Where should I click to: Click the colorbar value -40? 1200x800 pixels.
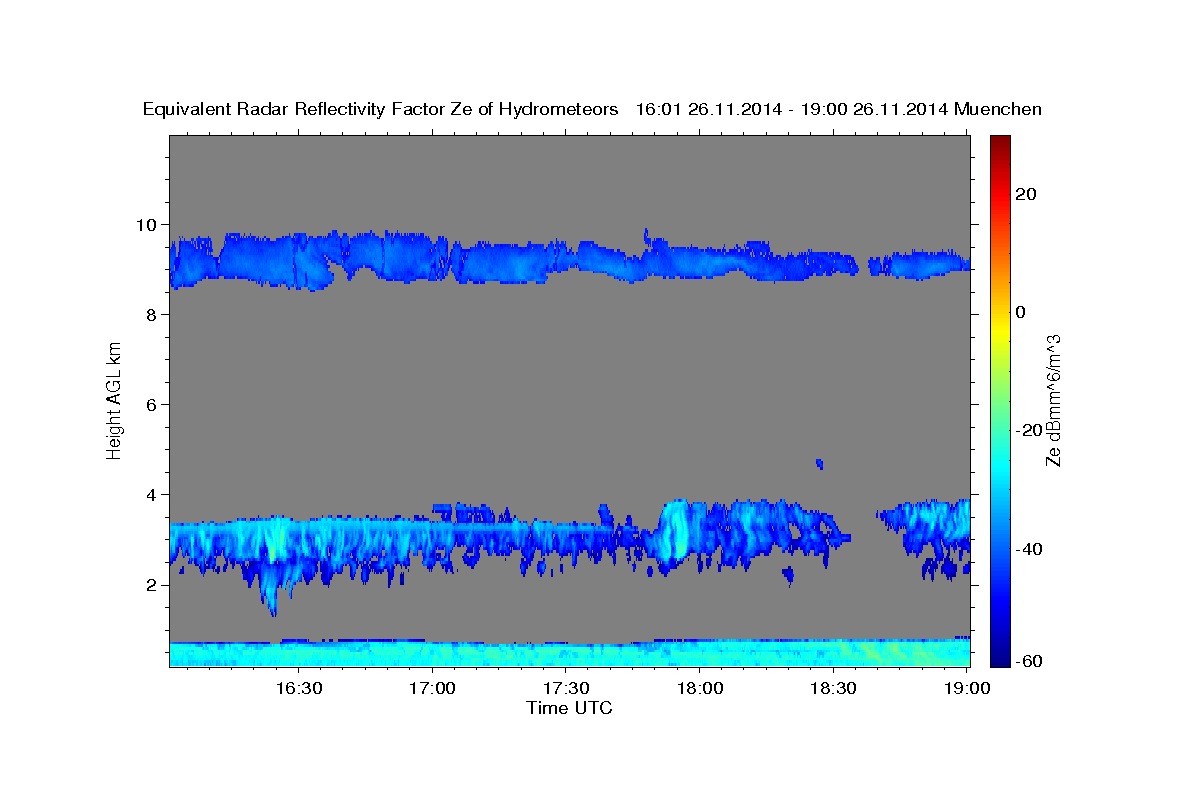(x=1027, y=548)
